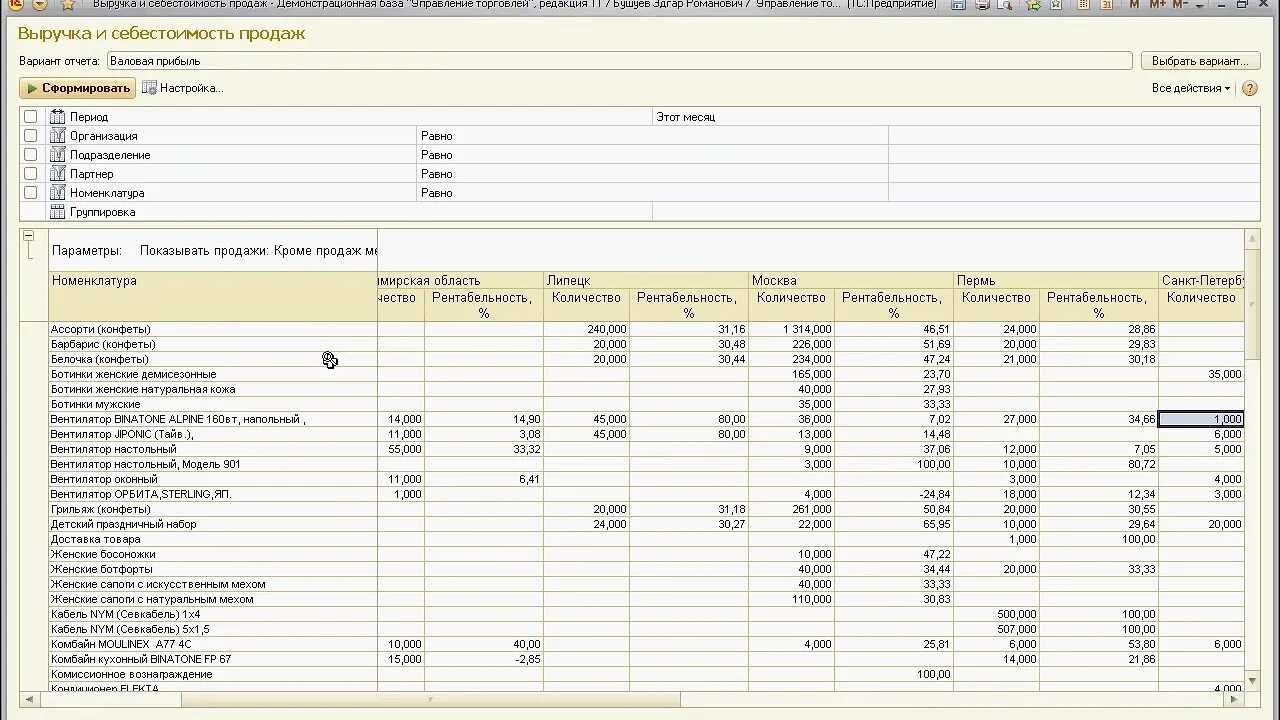Enable the Период checkbox
The height and width of the screenshot is (720, 1280).
(x=30, y=117)
